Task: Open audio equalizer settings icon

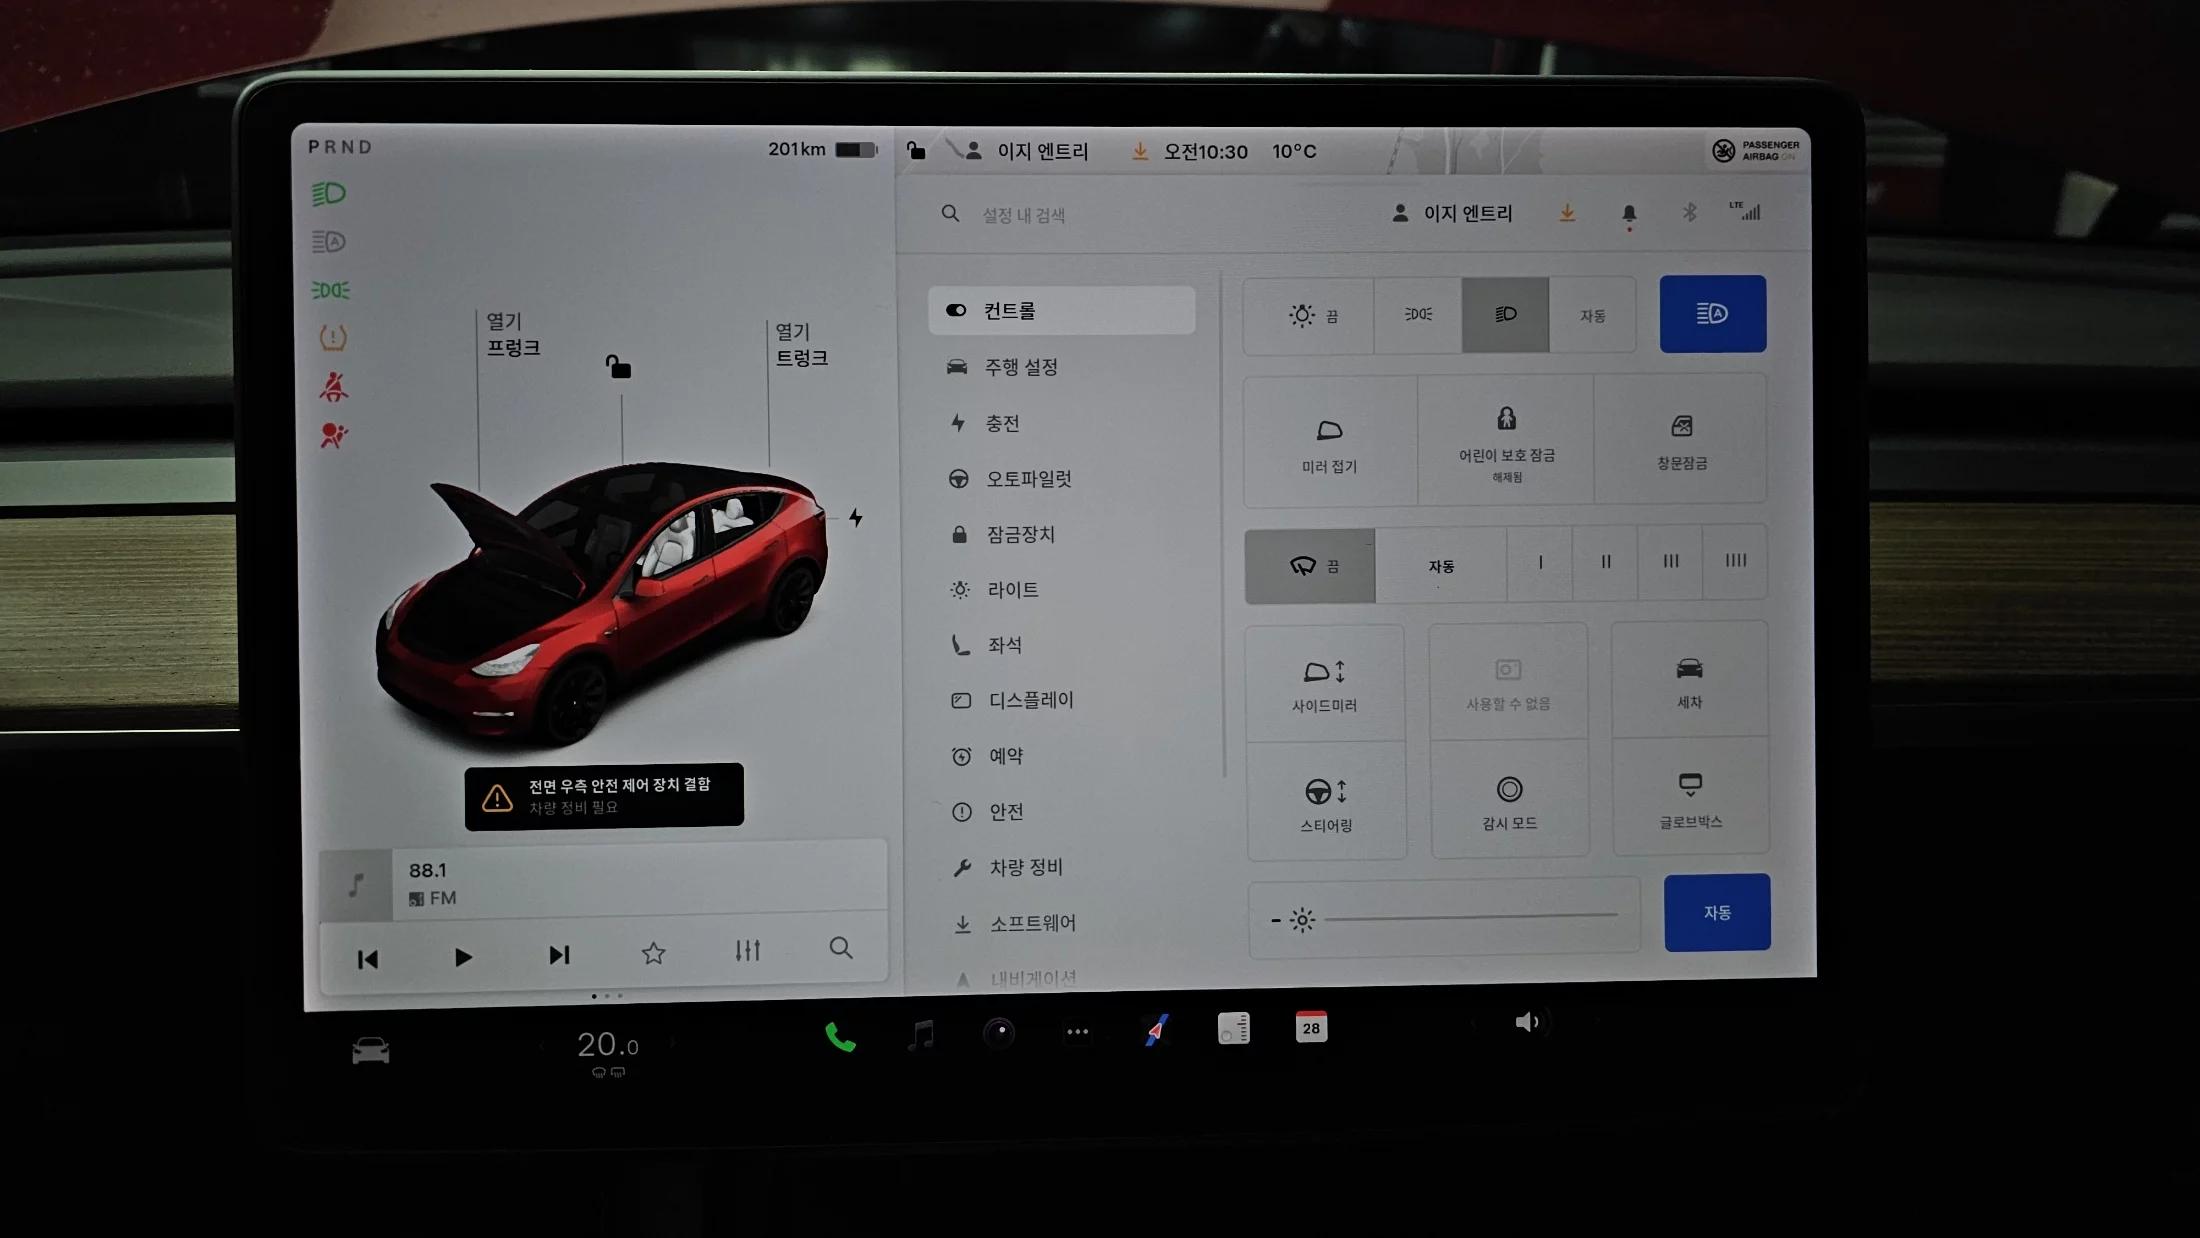Action: [747, 950]
